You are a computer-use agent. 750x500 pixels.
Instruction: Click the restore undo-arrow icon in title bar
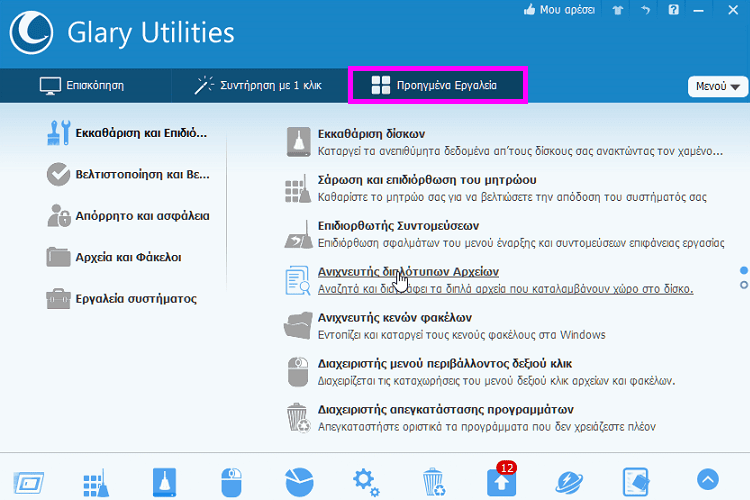point(646,10)
